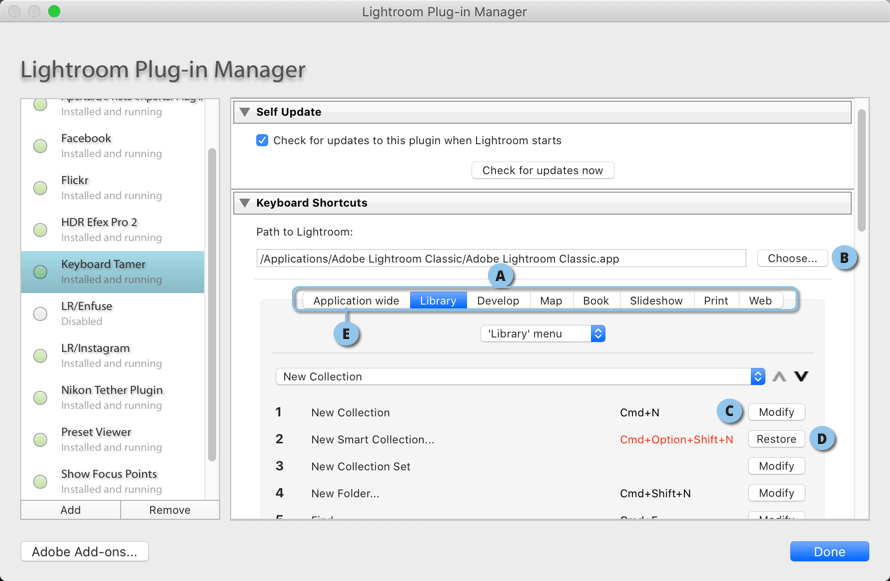Click Check for updates now
The height and width of the screenshot is (581, 890).
click(x=543, y=170)
